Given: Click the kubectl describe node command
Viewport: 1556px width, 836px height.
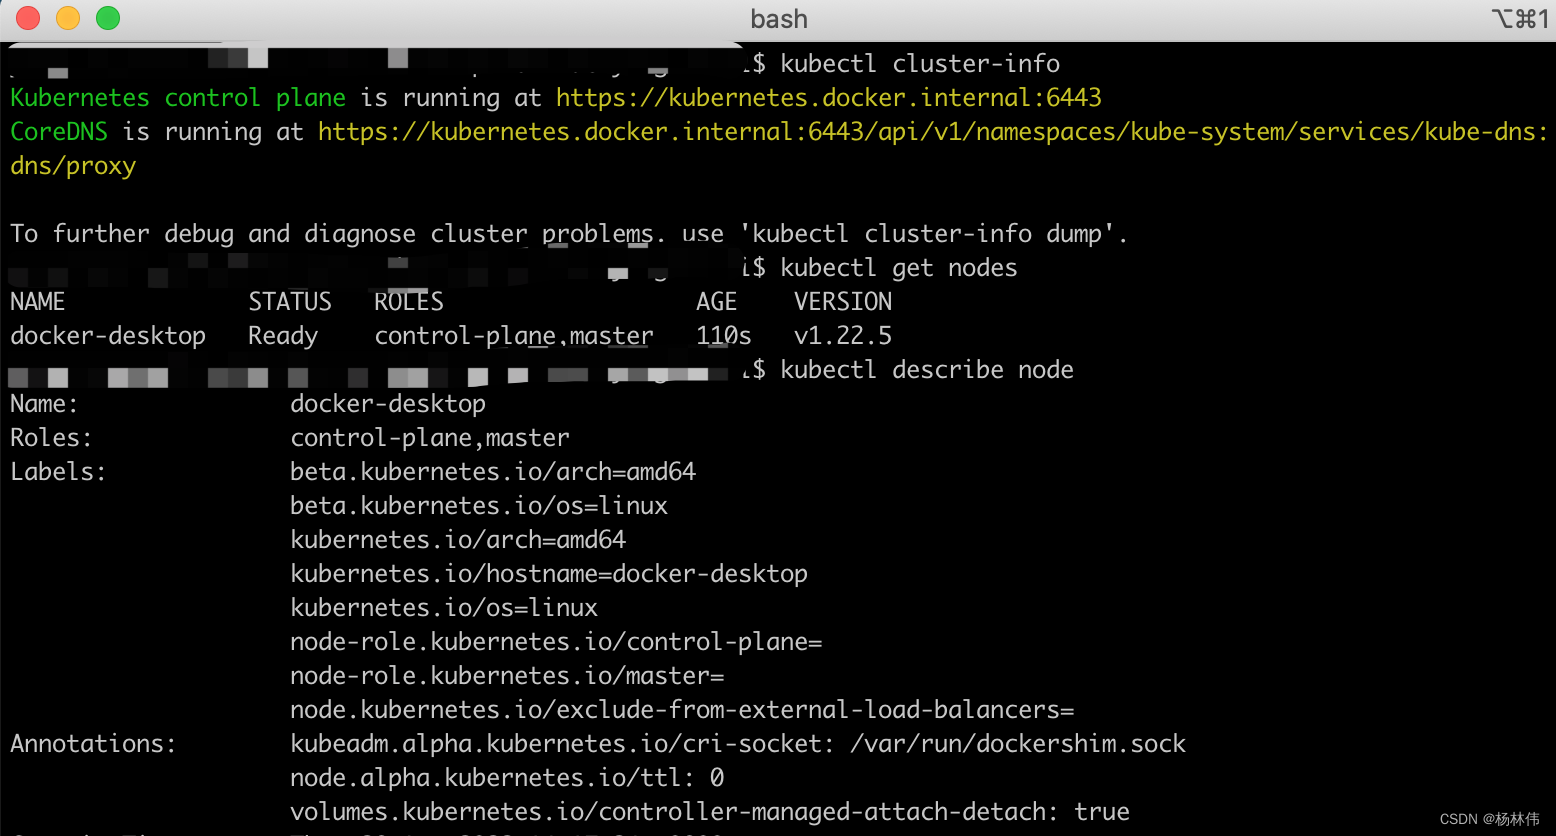Looking at the screenshot, I should tap(927, 370).
